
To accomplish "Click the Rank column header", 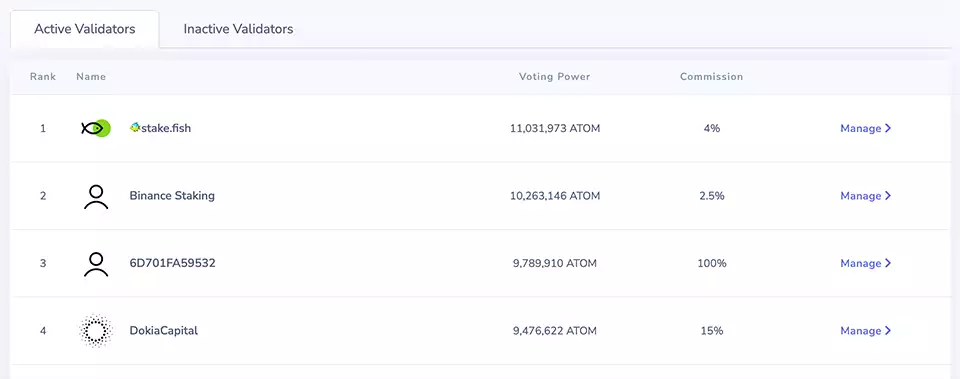I will point(43,77).
